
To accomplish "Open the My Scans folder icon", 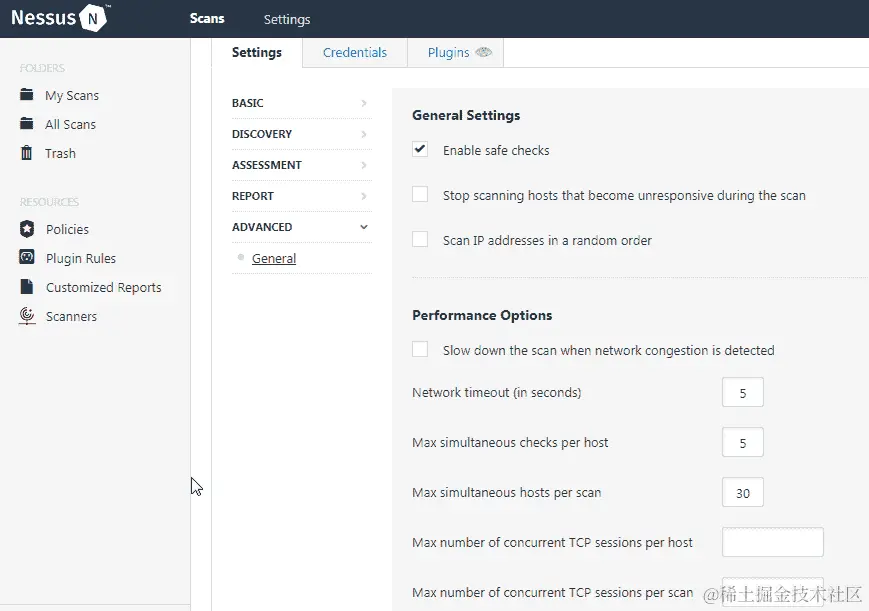I will click(27, 95).
